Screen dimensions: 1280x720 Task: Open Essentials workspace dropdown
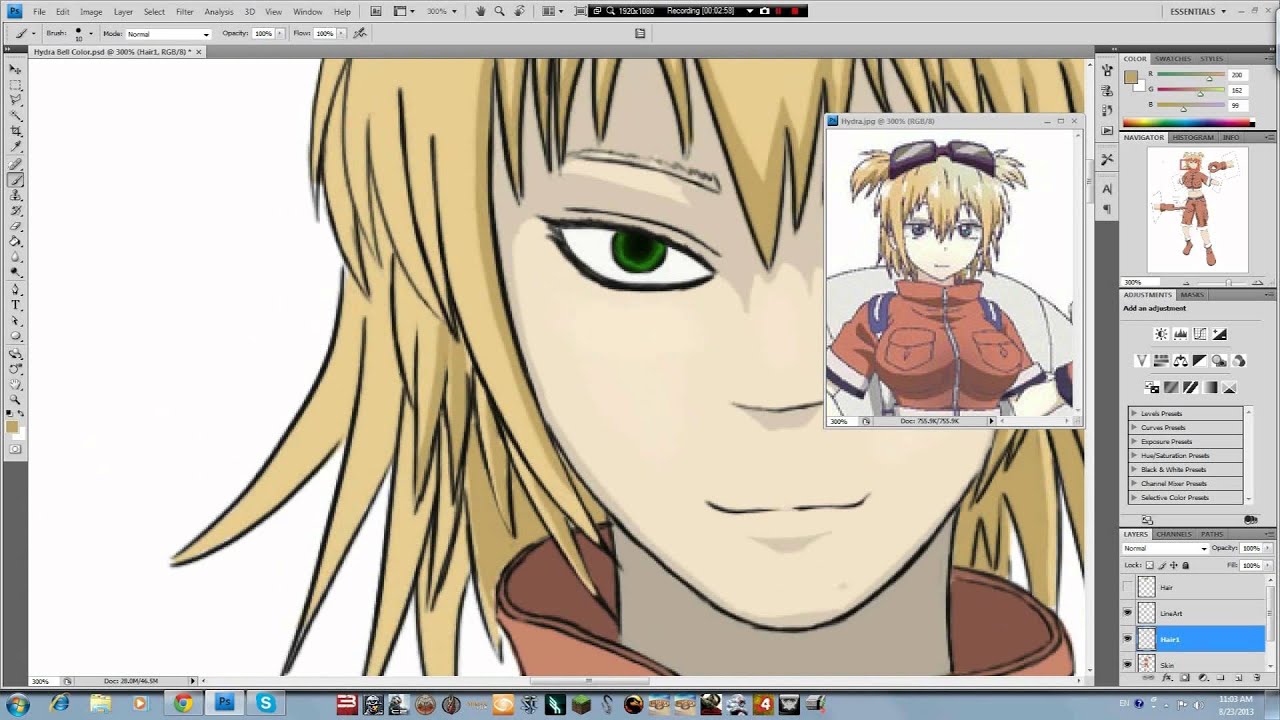coord(1198,11)
